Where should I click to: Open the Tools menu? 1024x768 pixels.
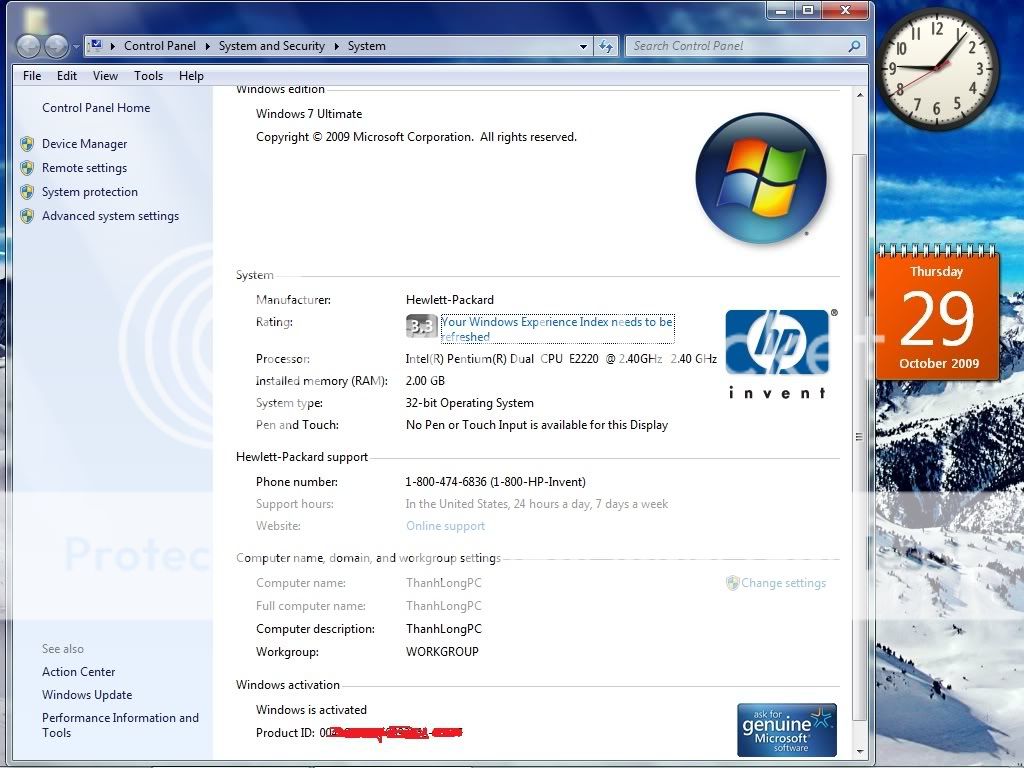(x=148, y=76)
